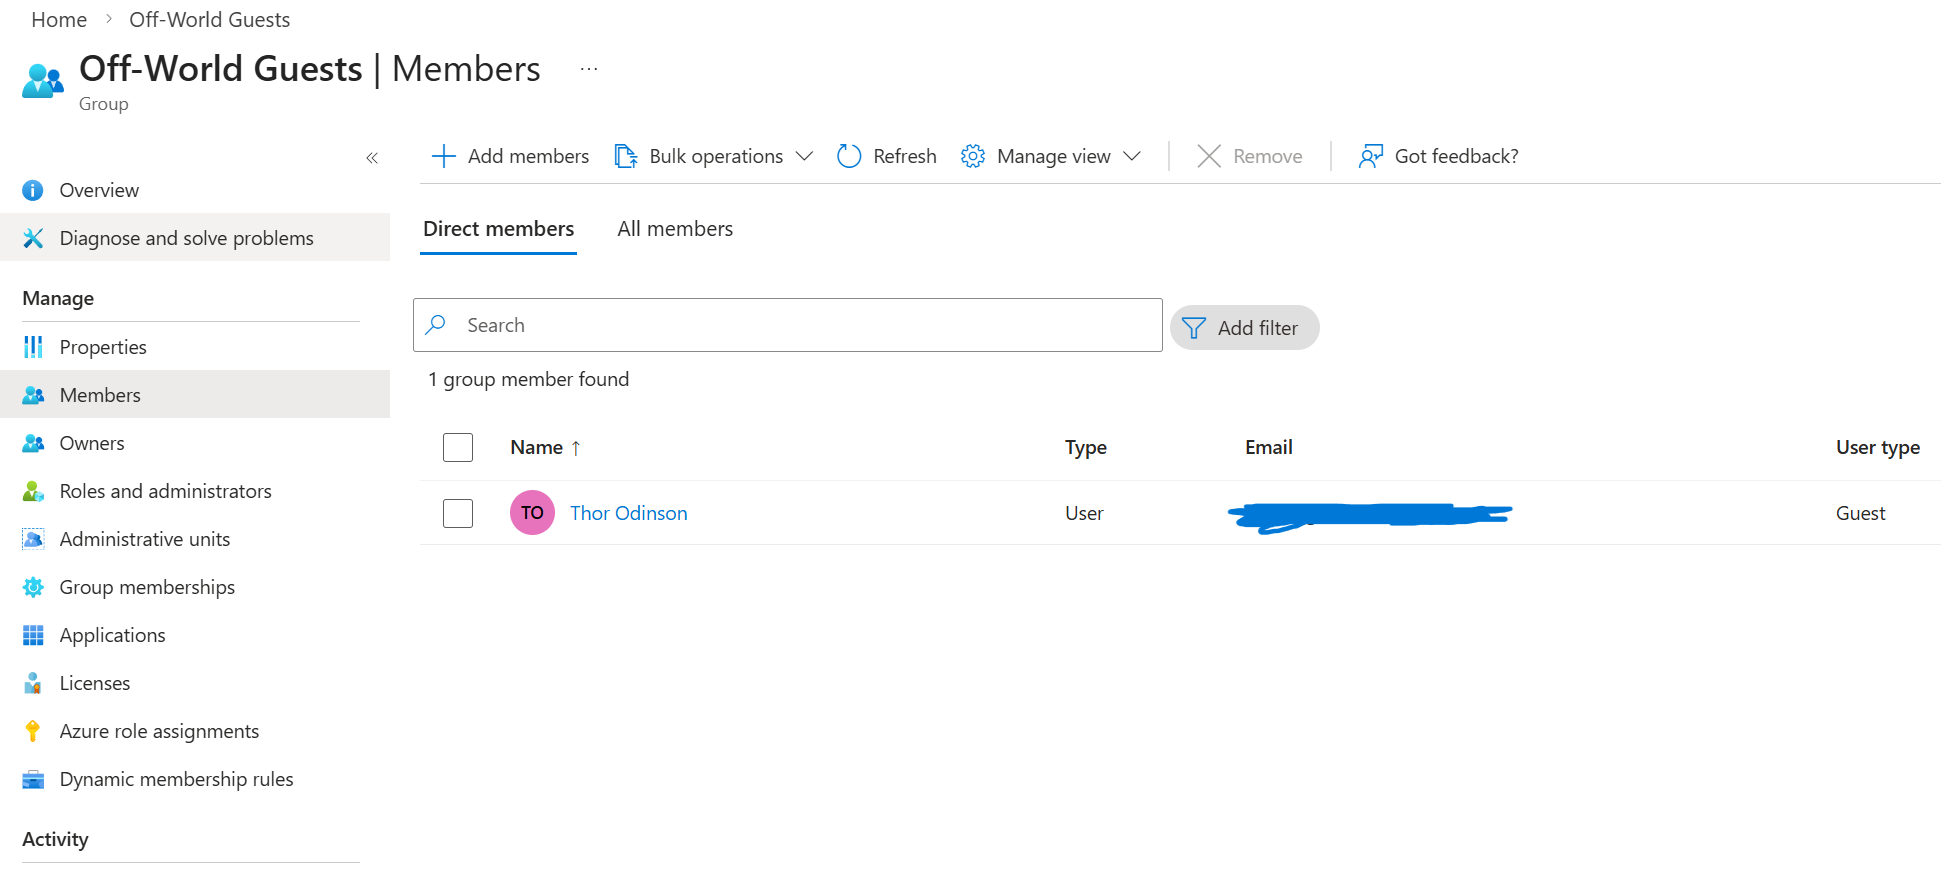Tick the select-all header checkbox
1941x871 pixels.
458,447
